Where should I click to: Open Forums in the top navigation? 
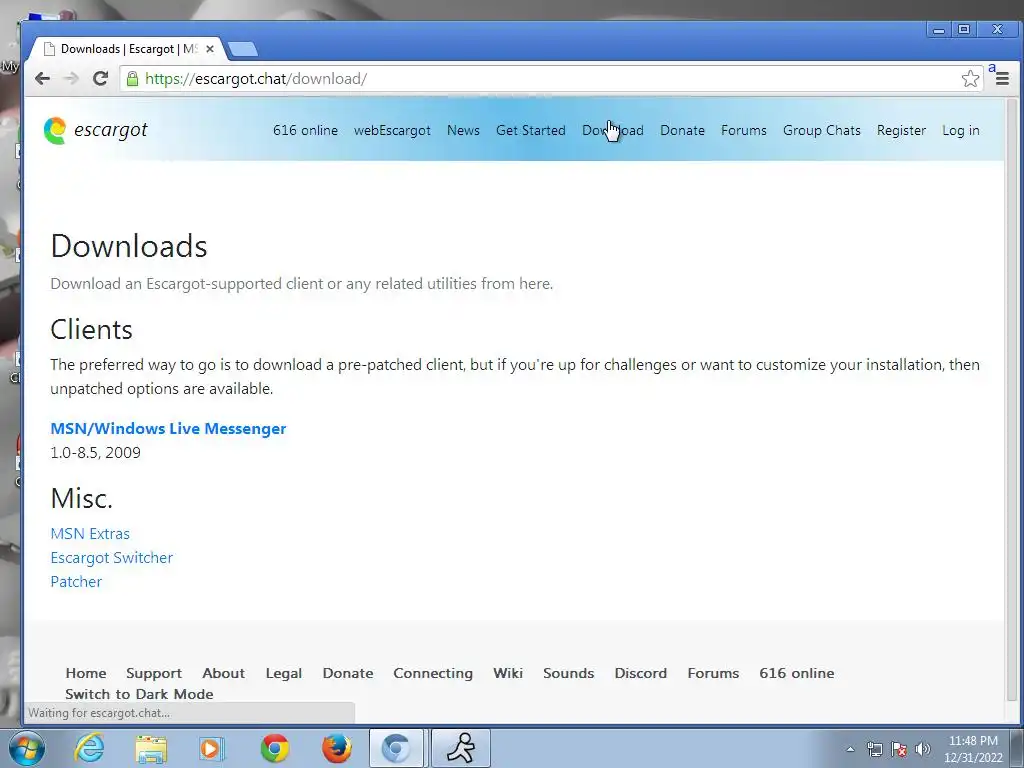(x=744, y=130)
